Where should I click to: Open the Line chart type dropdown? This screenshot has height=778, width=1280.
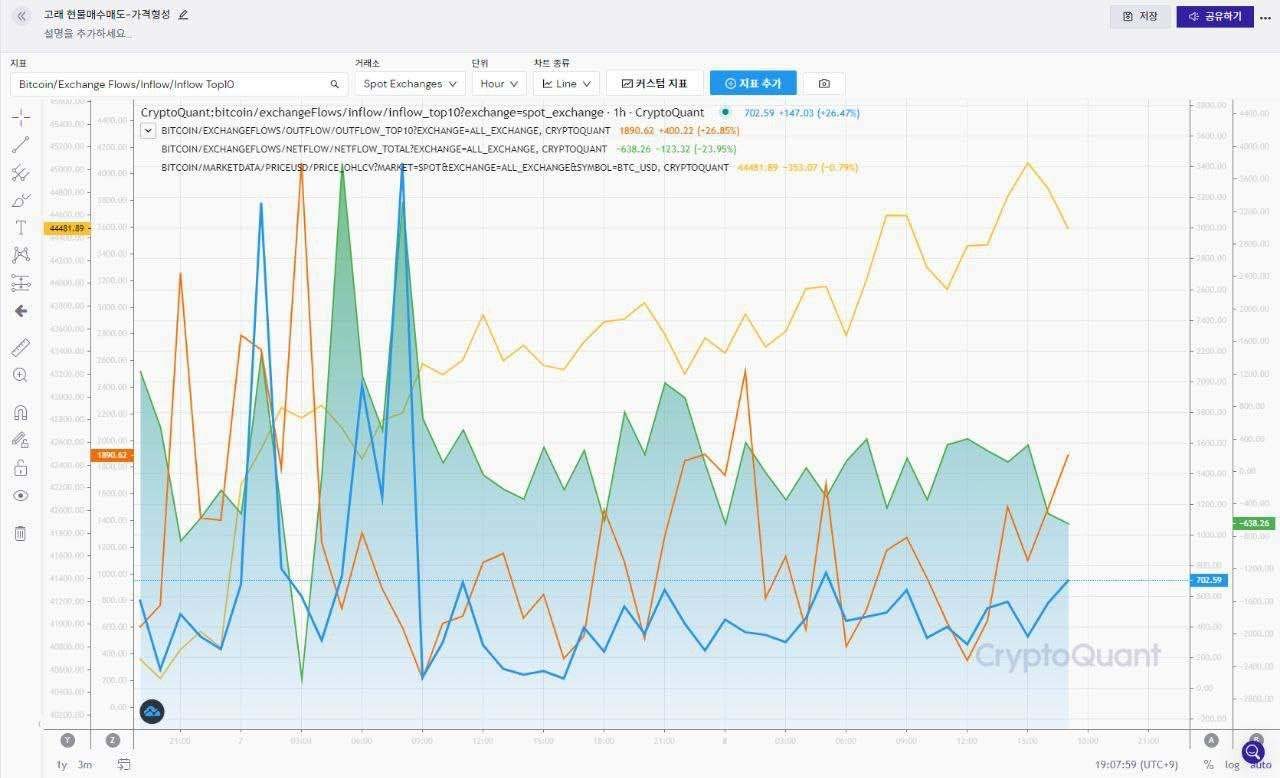tap(566, 84)
